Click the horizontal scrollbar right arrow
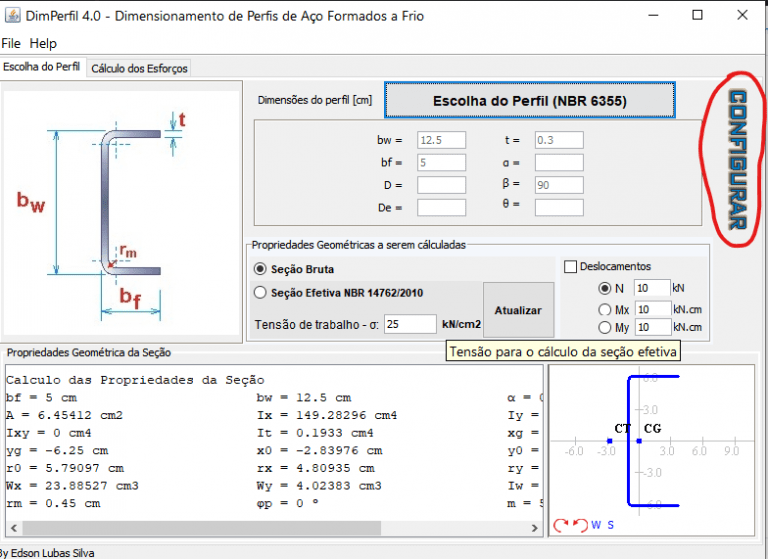The width and height of the screenshot is (768, 559). tap(534, 528)
